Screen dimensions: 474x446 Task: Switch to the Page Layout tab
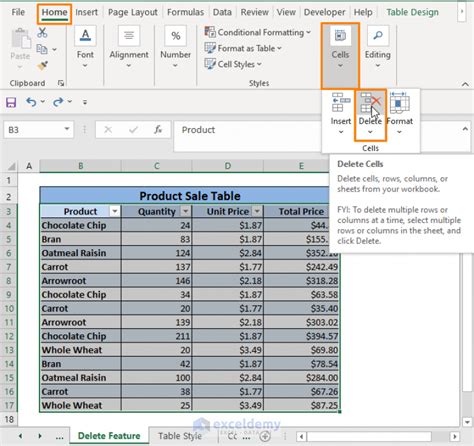click(x=133, y=12)
